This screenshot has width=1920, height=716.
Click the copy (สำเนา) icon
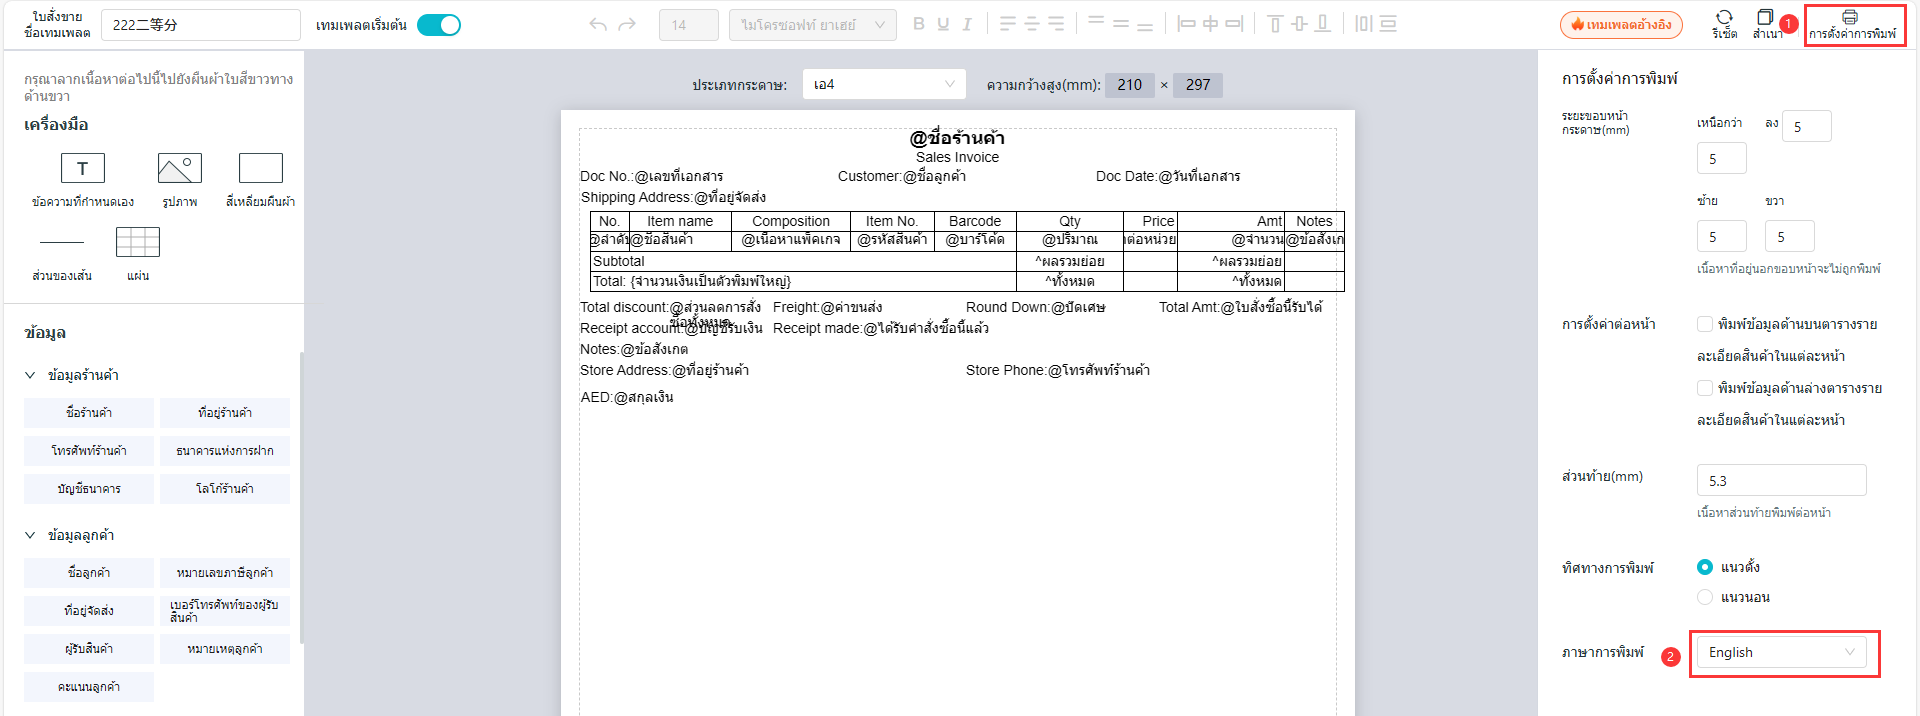point(1765,17)
